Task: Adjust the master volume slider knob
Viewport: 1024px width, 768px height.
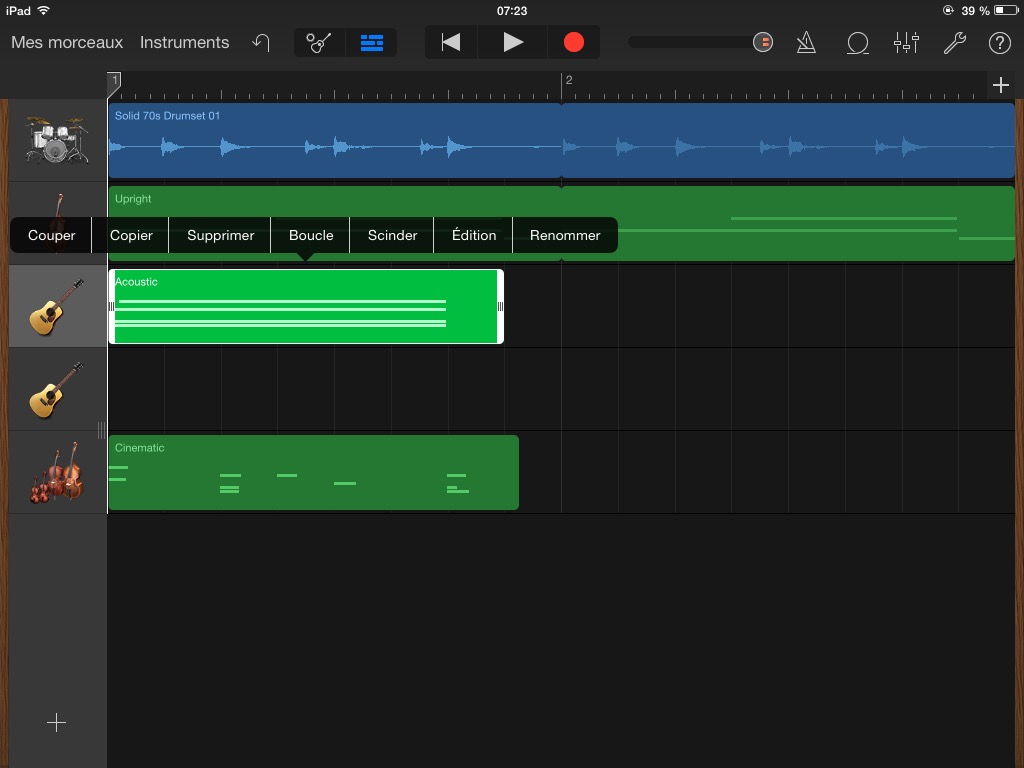Action: point(763,43)
